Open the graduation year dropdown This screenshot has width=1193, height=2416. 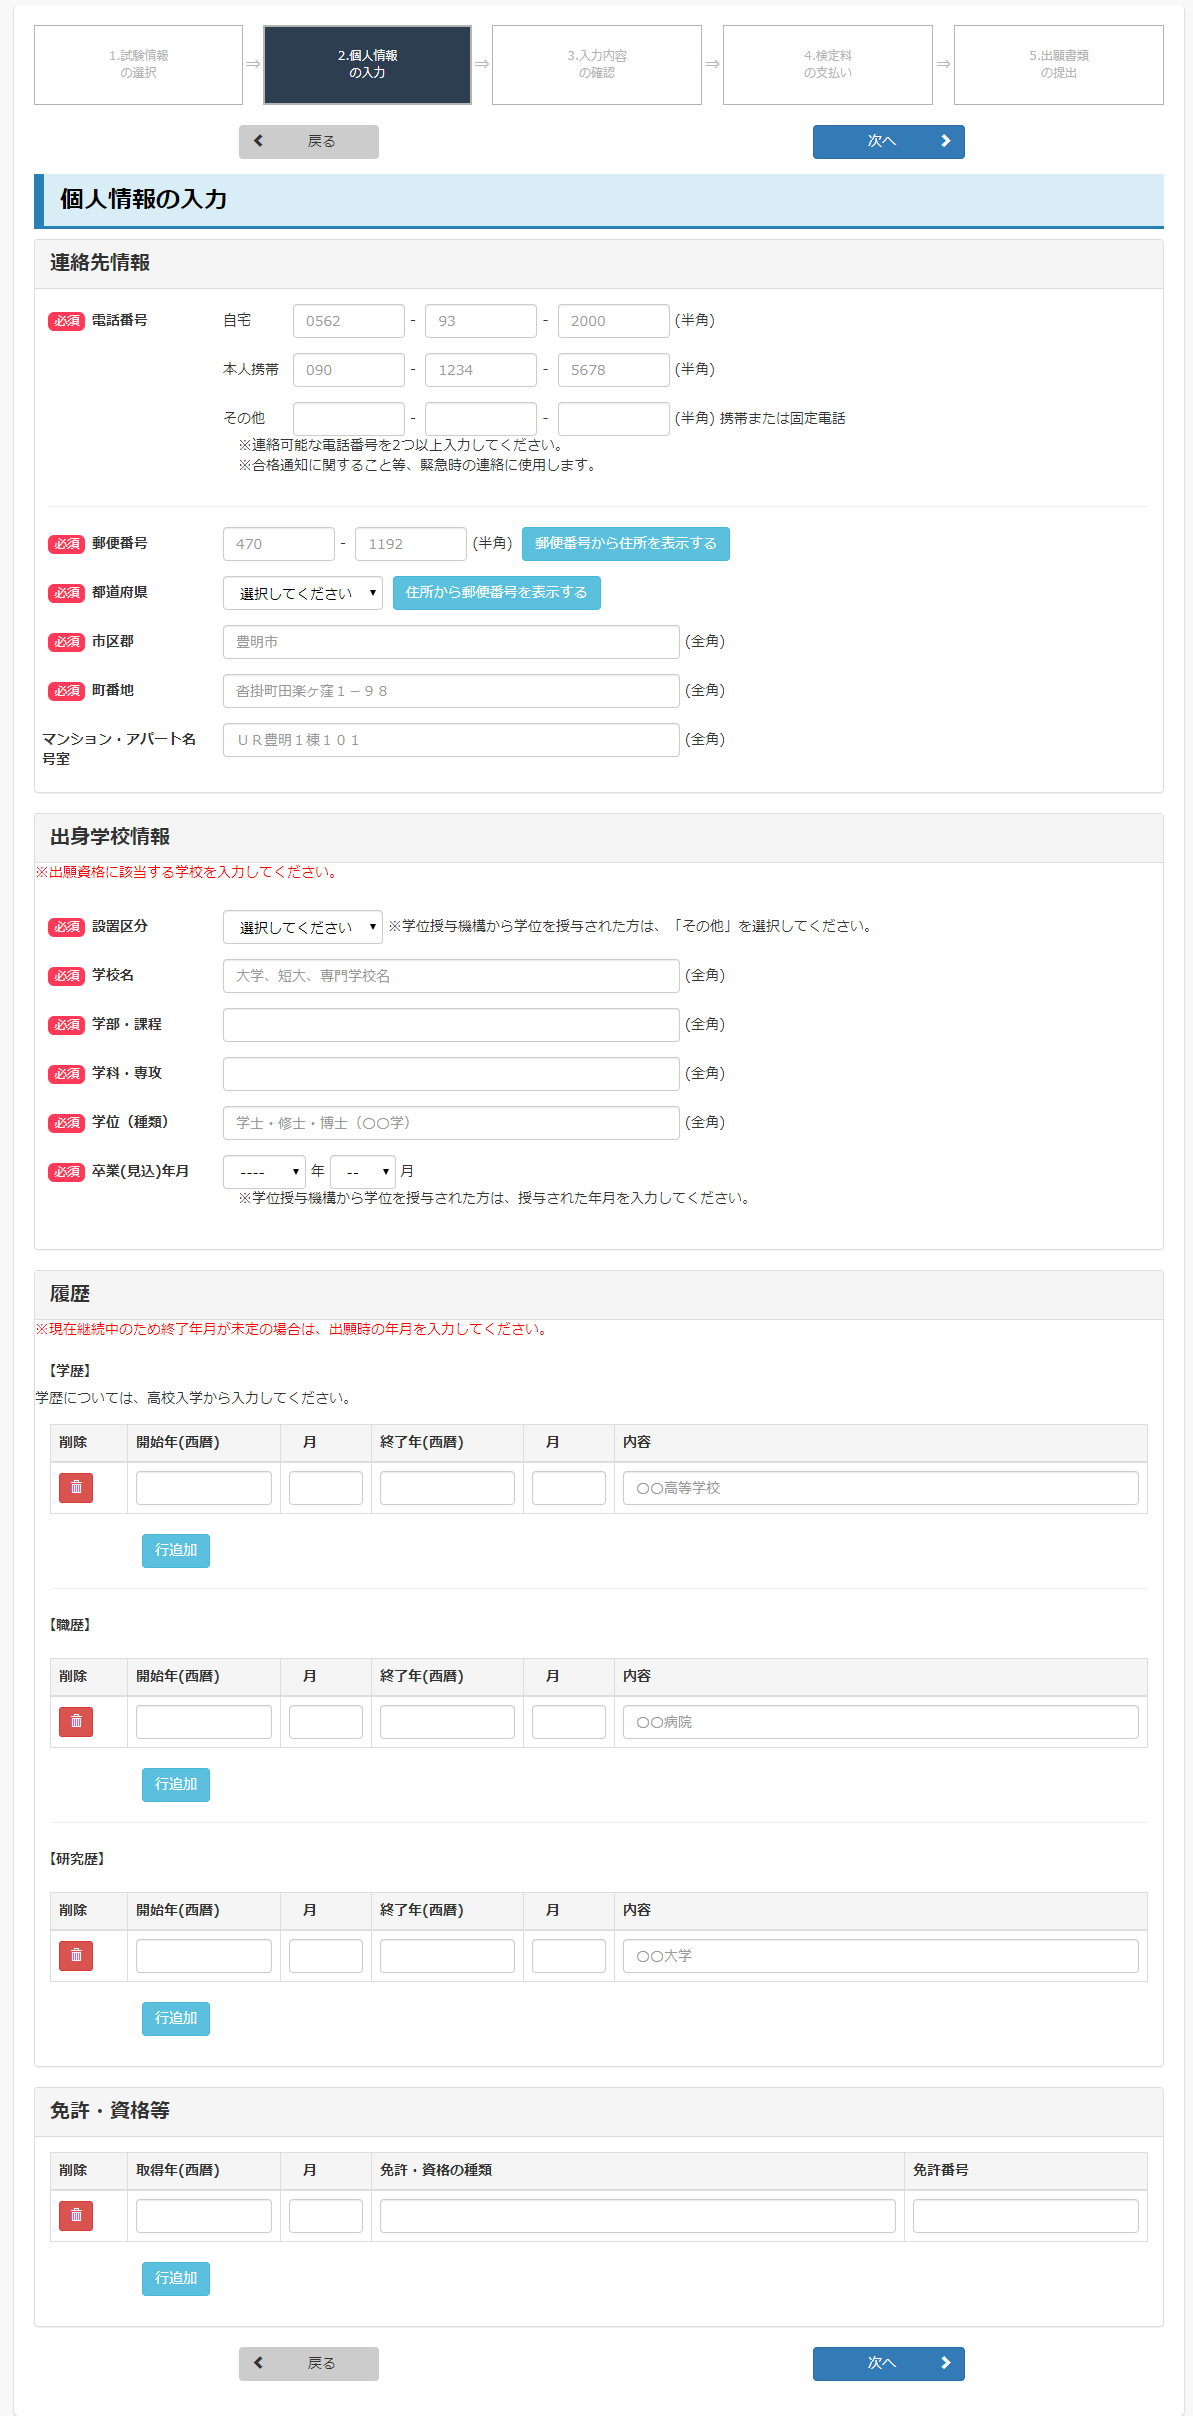264,1171
